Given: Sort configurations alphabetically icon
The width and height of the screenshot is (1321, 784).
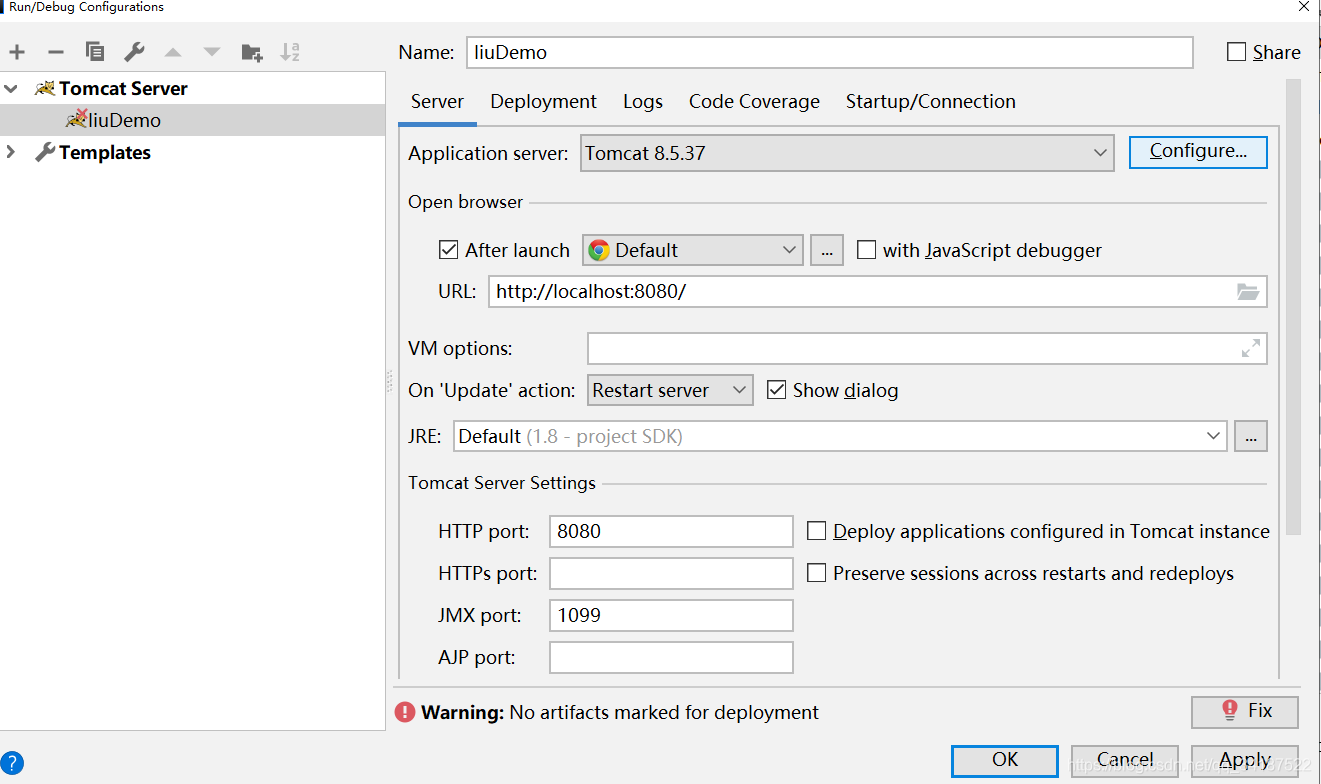Looking at the screenshot, I should pyautogui.click(x=290, y=52).
